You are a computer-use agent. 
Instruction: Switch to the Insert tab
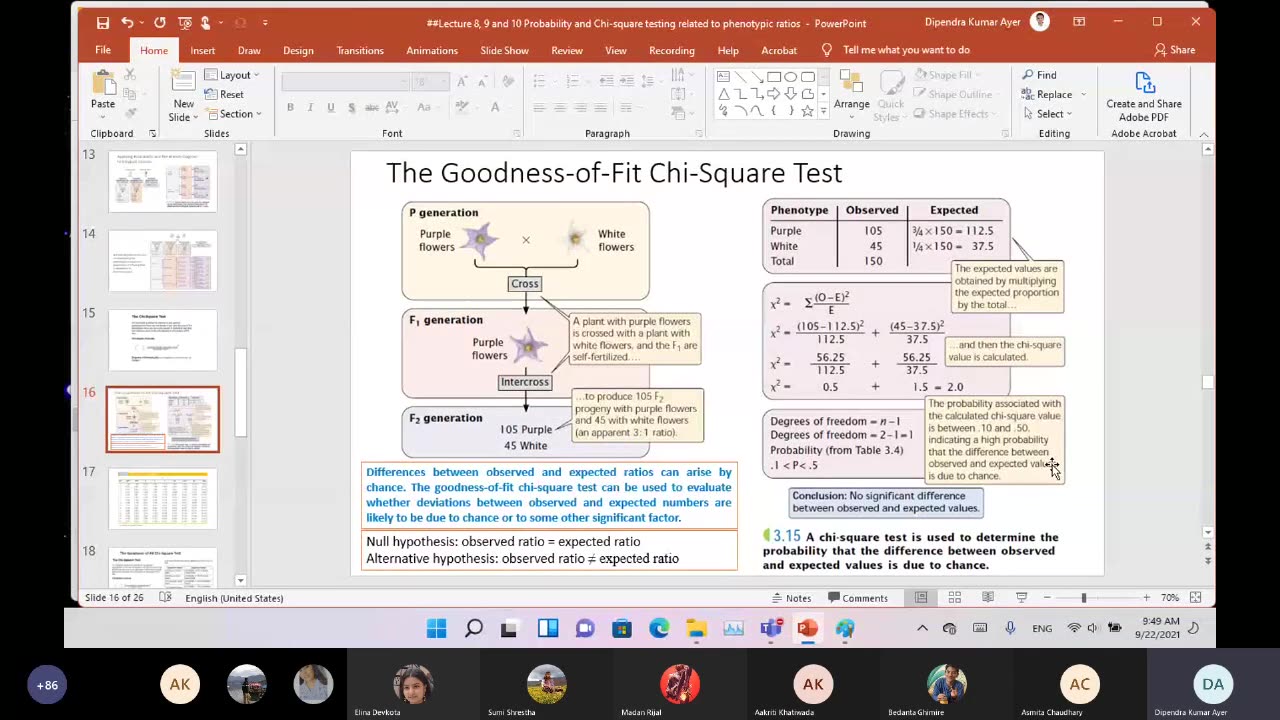(202, 50)
